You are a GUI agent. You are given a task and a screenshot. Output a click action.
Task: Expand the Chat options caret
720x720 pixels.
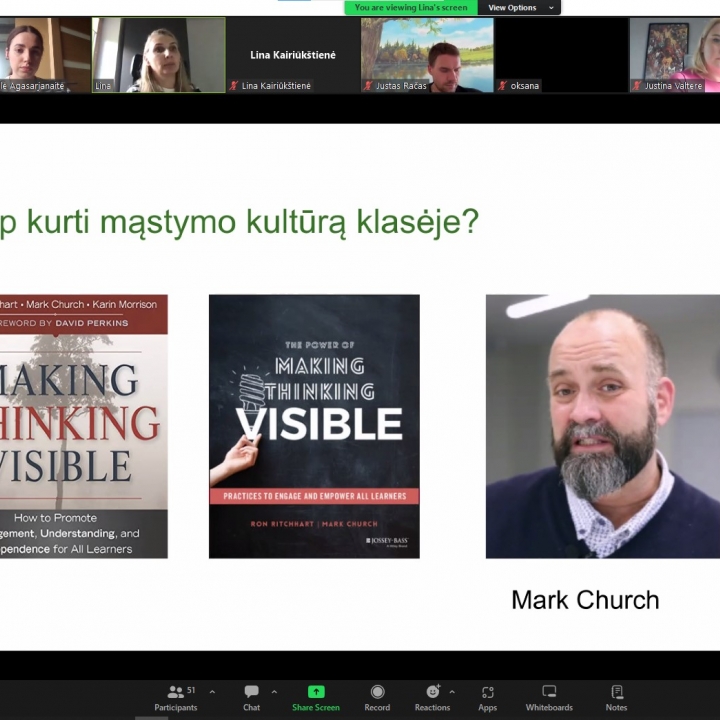point(274,692)
